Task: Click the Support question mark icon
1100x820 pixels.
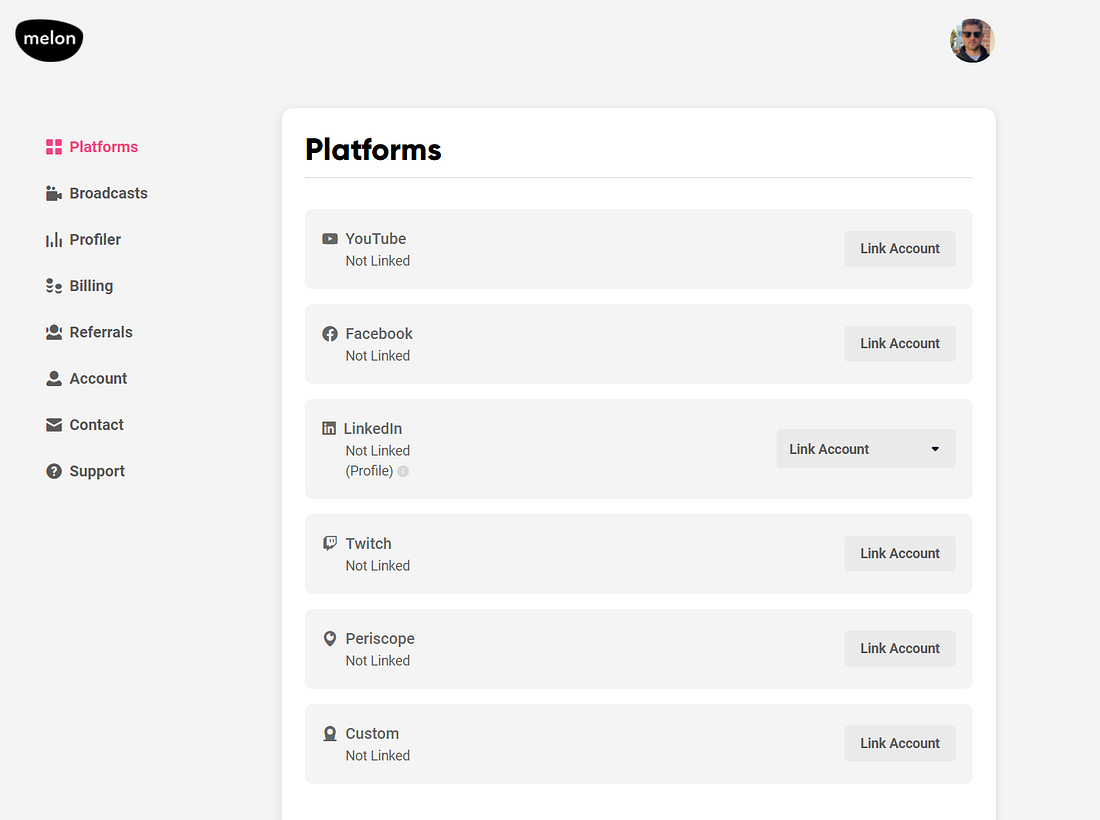Action: [x=54, y=471]
